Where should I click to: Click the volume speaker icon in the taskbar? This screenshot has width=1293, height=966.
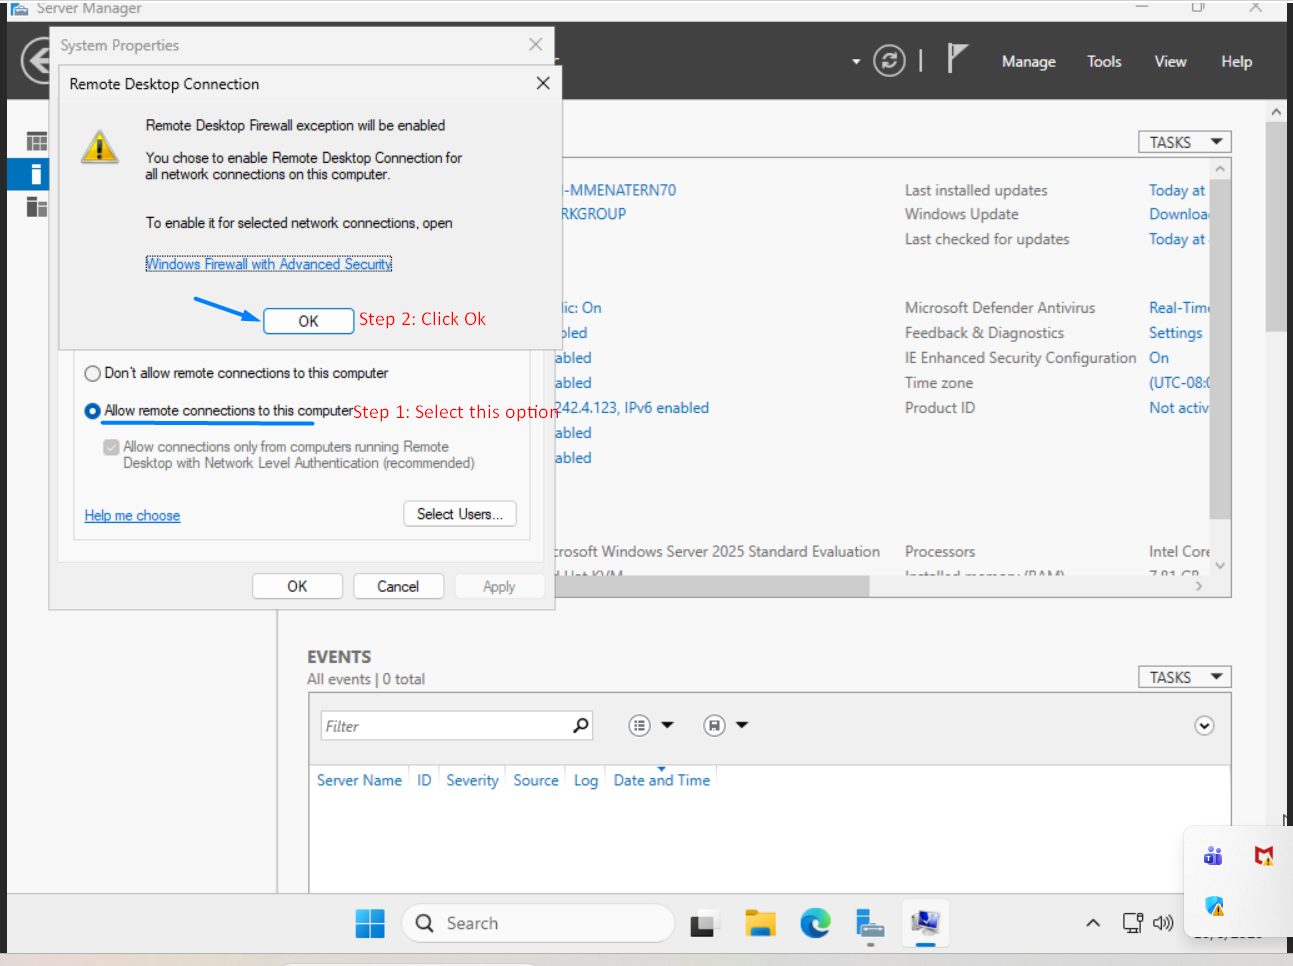pos(1163,923)
